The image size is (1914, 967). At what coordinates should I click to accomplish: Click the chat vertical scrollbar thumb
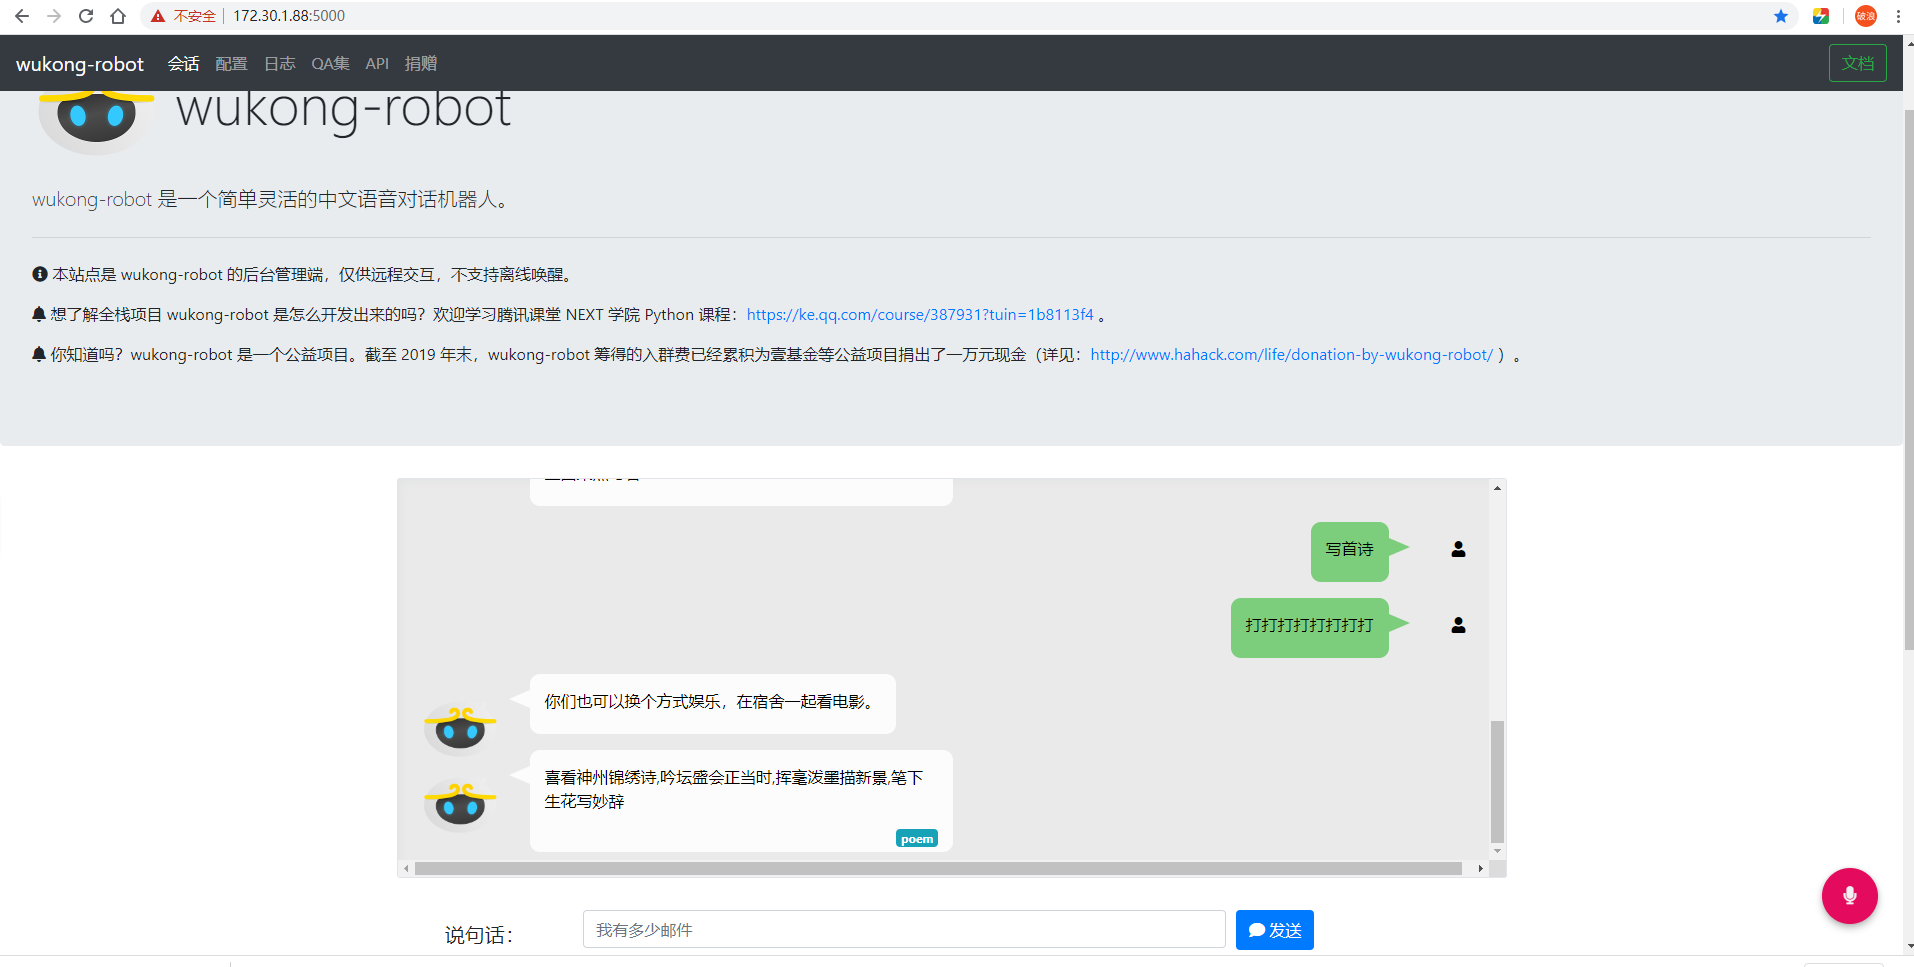1497,781
